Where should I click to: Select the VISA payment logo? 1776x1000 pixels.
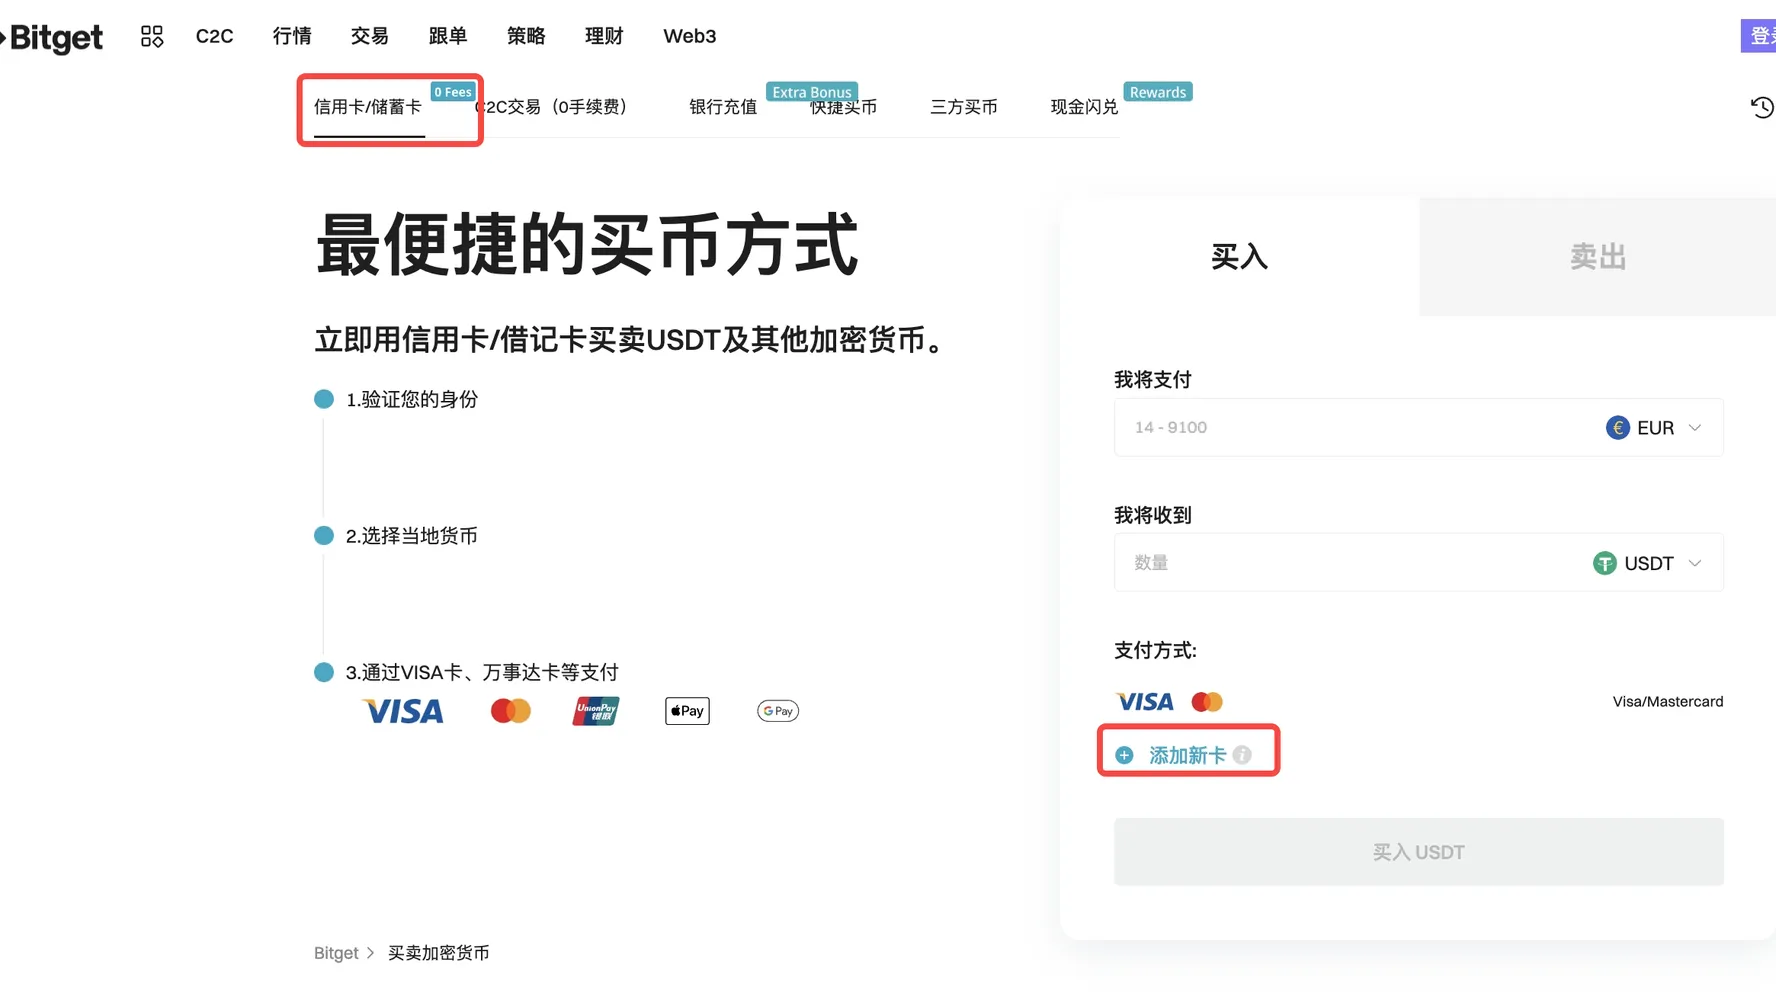402,710
